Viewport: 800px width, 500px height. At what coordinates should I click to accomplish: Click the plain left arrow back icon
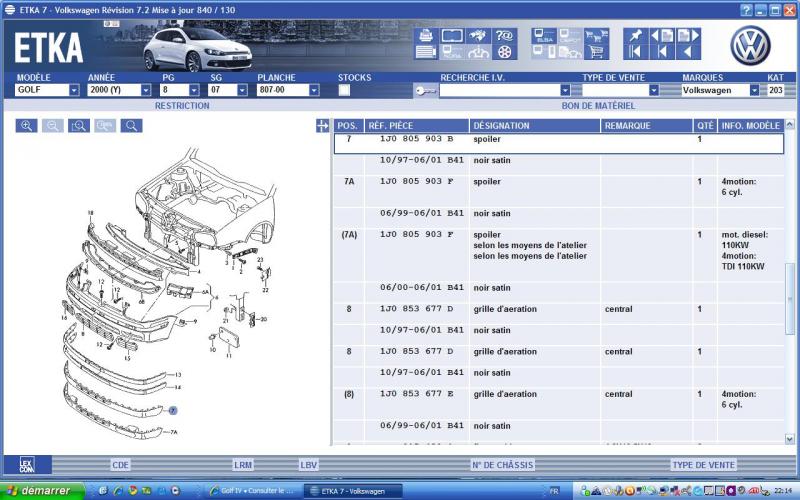pos(688,52)
